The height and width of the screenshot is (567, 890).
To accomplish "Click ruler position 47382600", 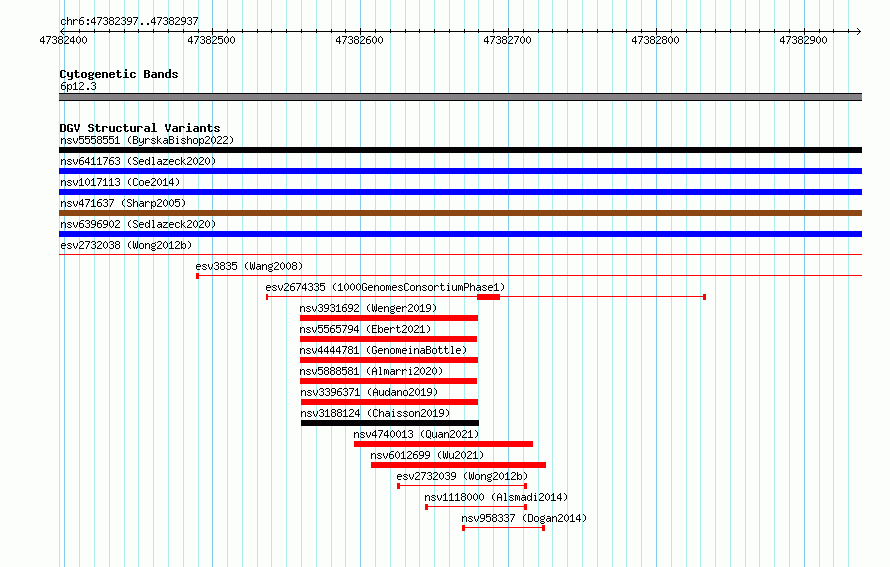I will point(359,40).
